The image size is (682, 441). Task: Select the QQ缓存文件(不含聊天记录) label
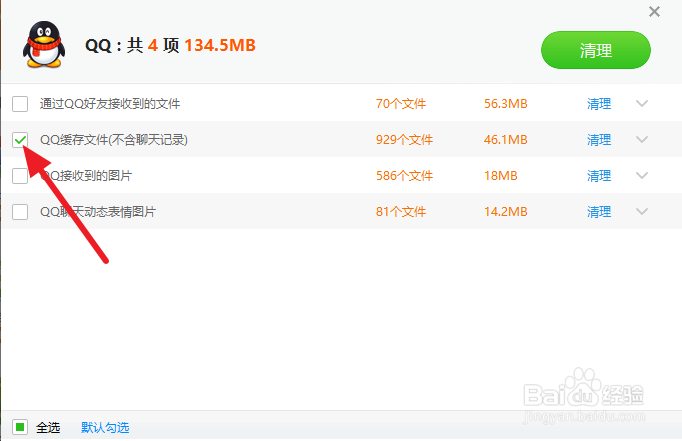tap(114, 140)
